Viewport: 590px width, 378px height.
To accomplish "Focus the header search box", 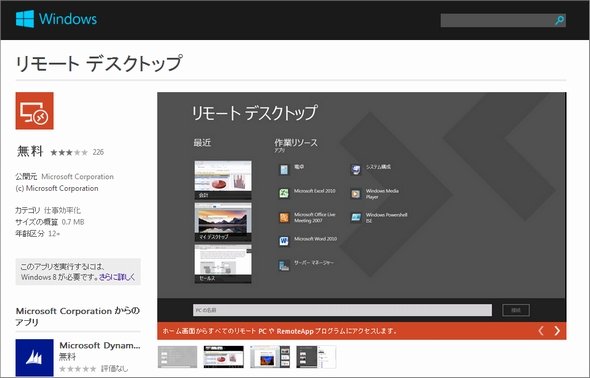I will click(503, 20).
